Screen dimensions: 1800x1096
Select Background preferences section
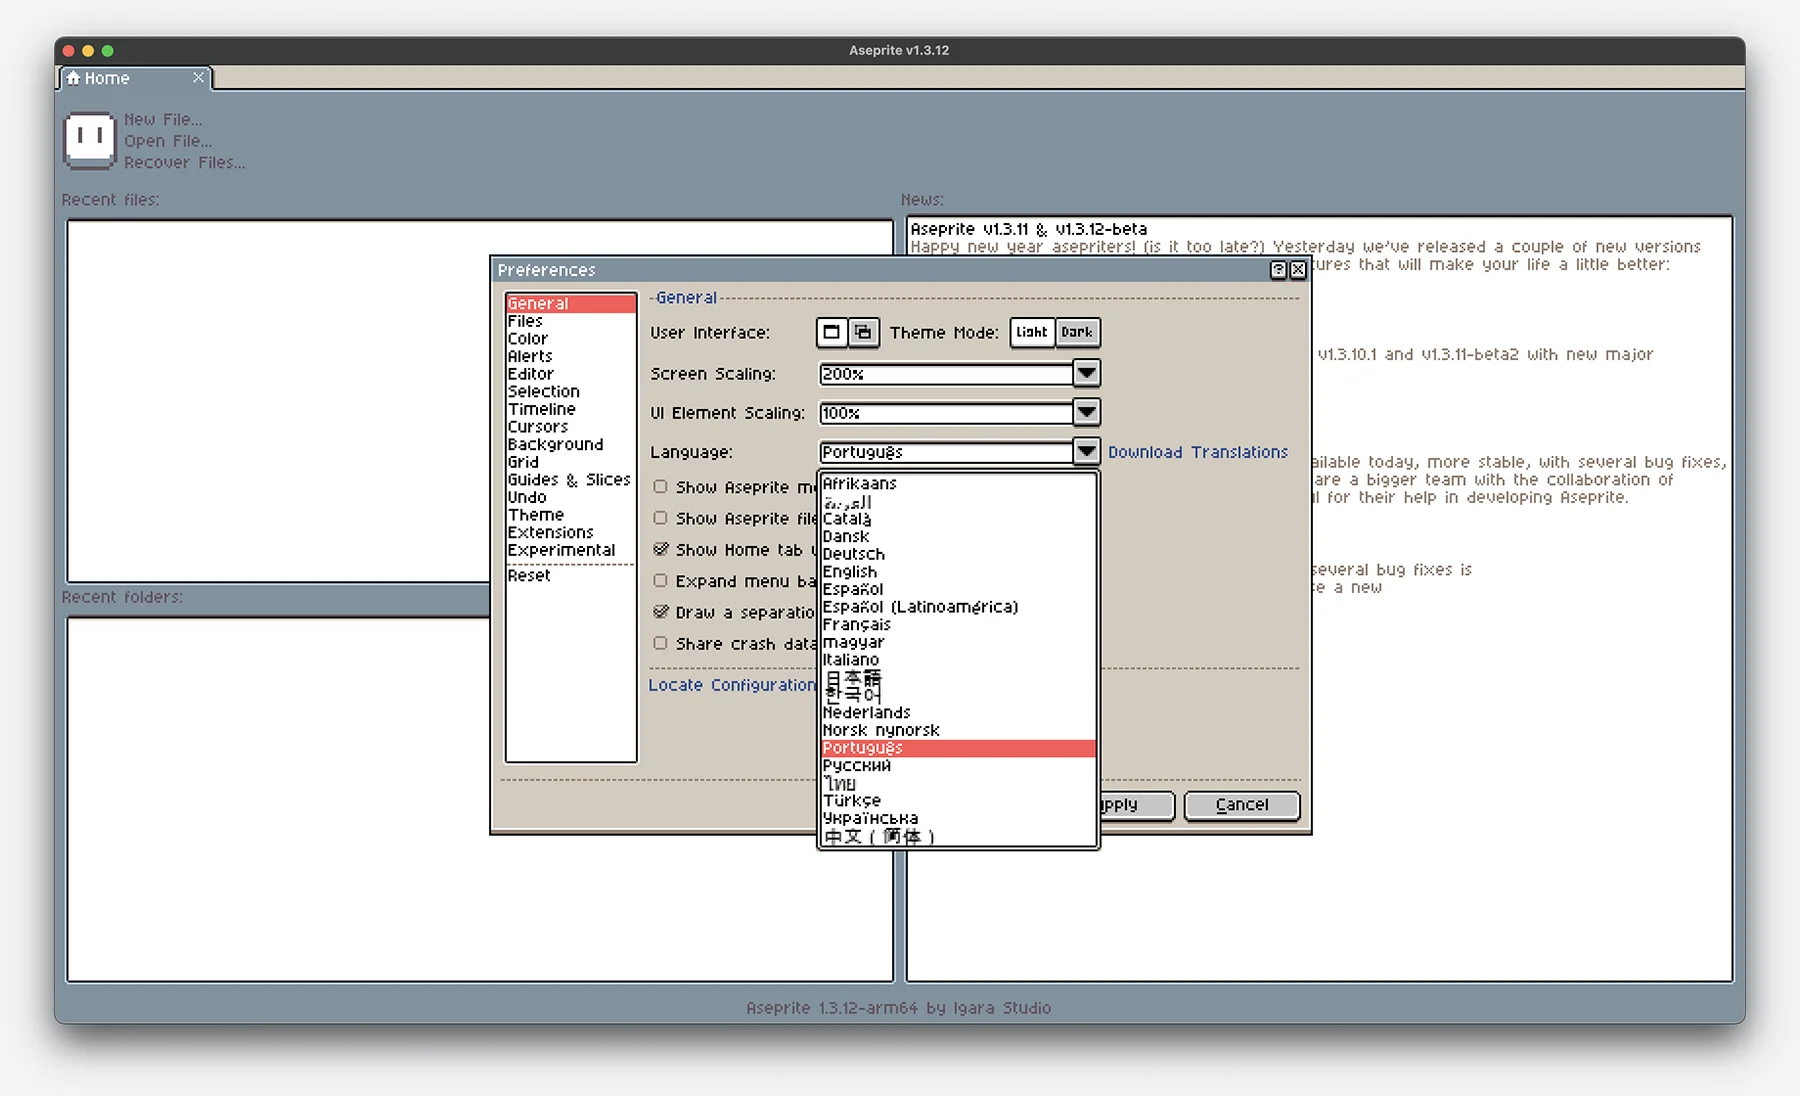pos(571,444)
